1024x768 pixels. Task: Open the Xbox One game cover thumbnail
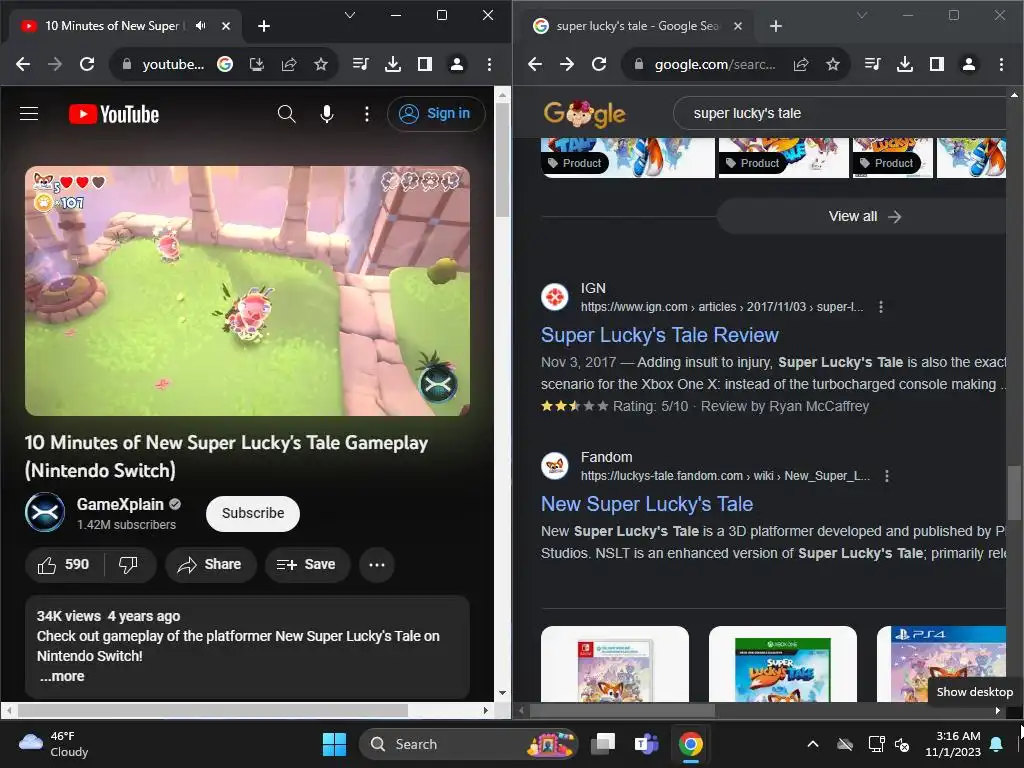tap(782, 664)
